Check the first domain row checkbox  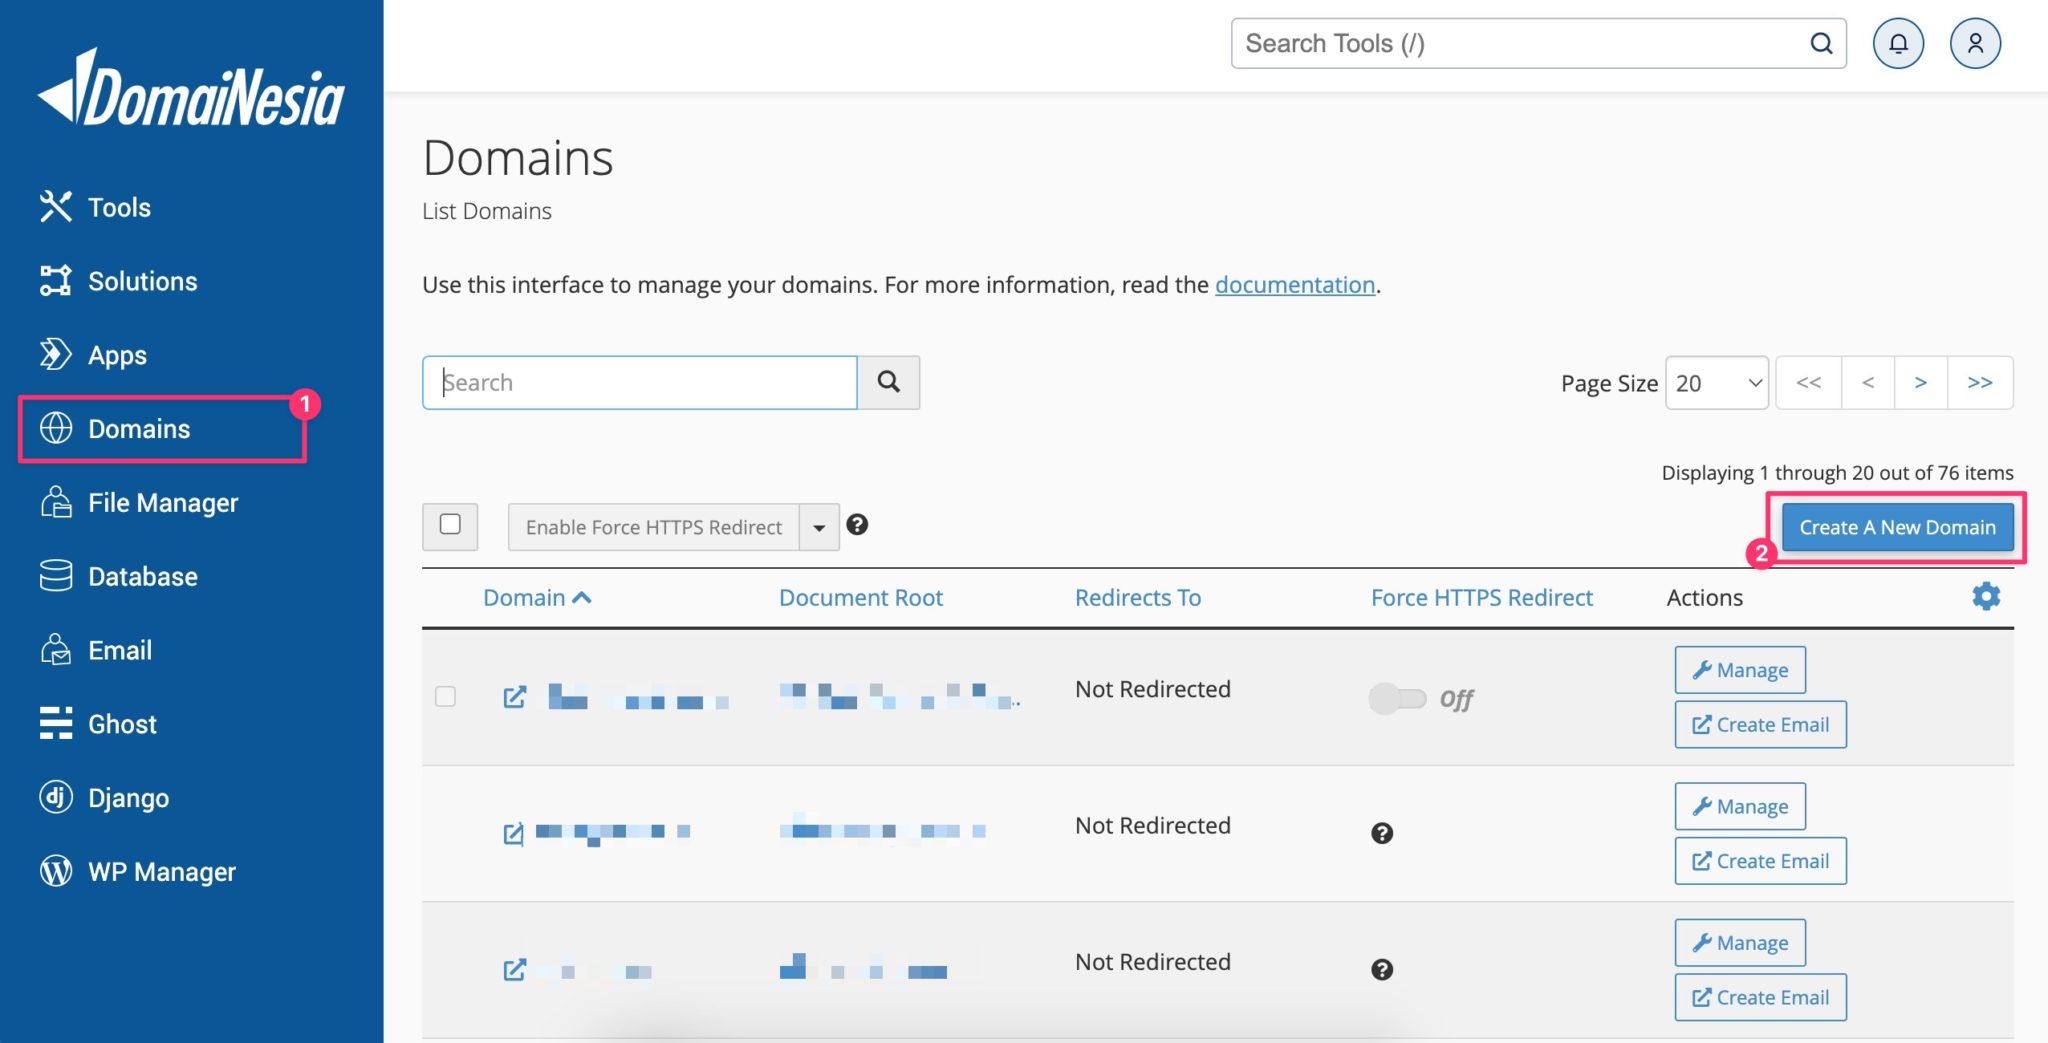point(446,697)
